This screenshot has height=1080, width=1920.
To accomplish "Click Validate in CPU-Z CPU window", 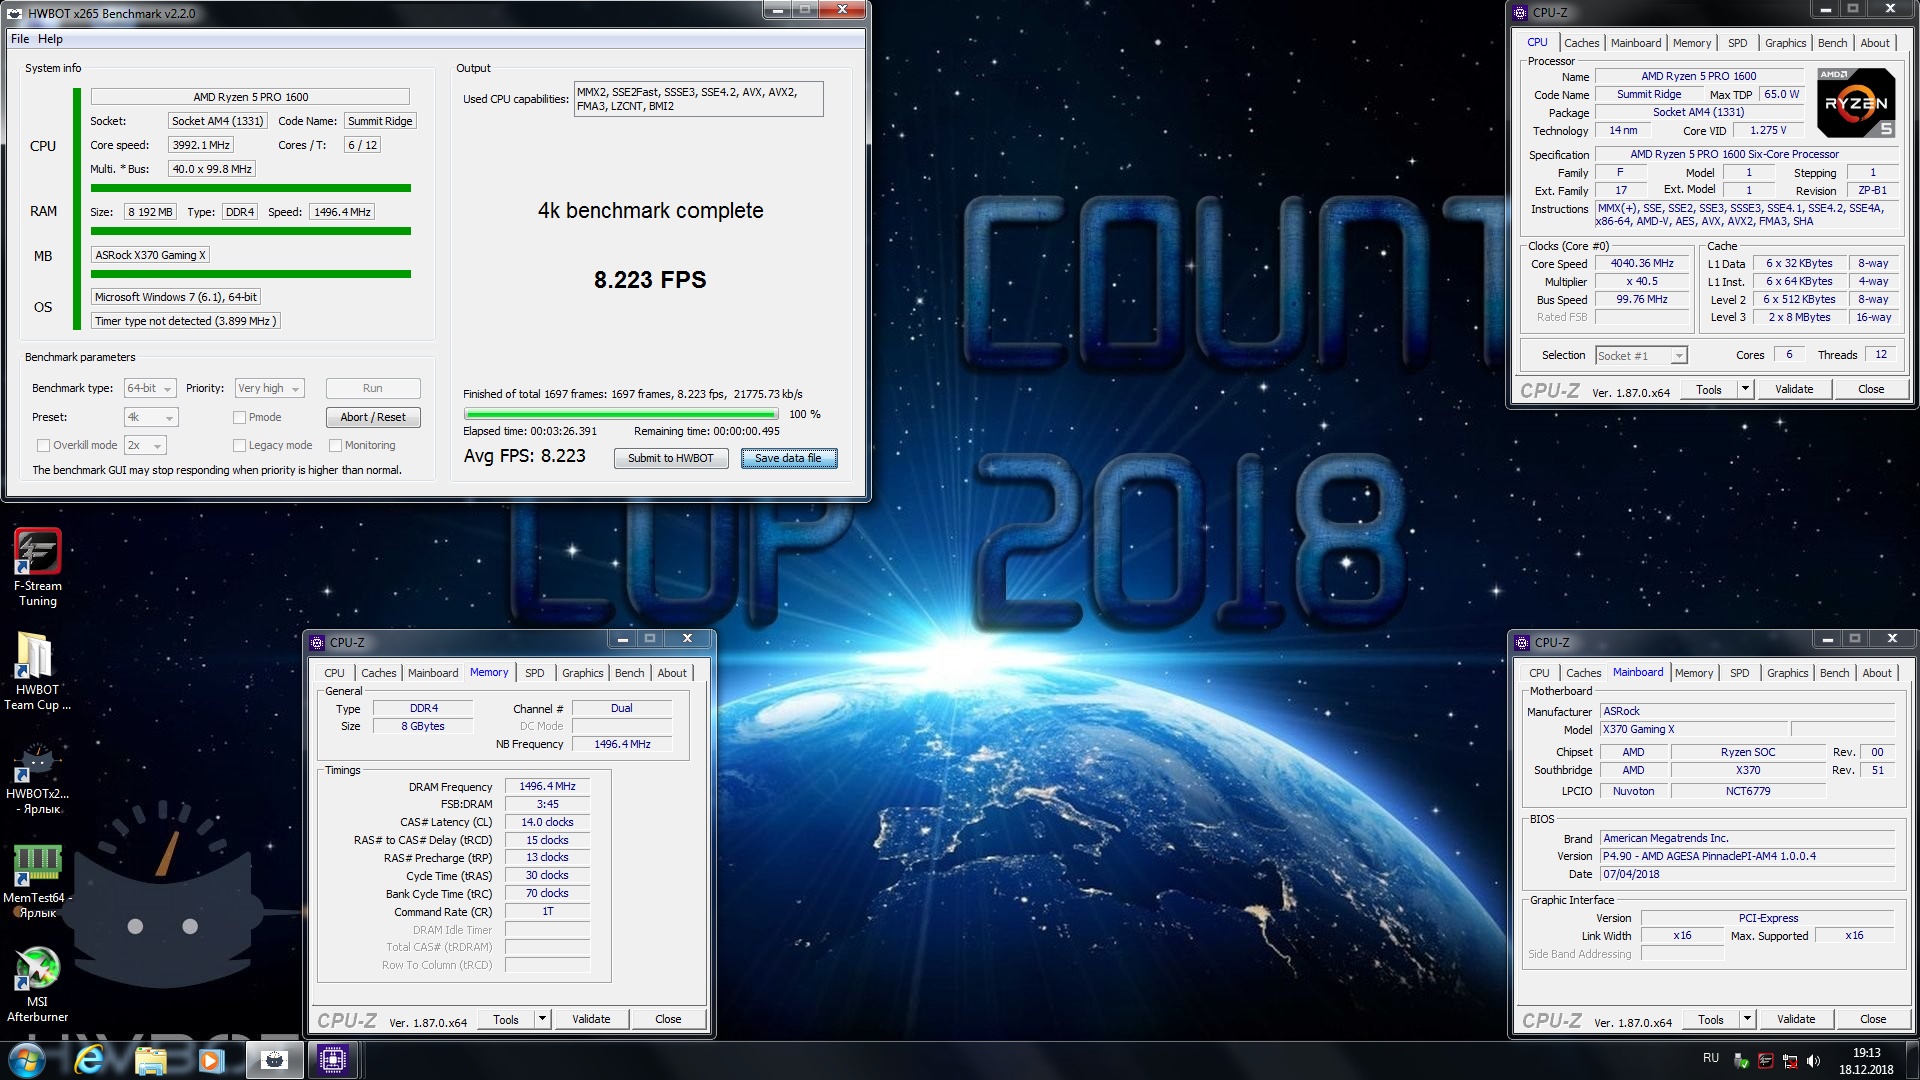I will [1793, 389].
